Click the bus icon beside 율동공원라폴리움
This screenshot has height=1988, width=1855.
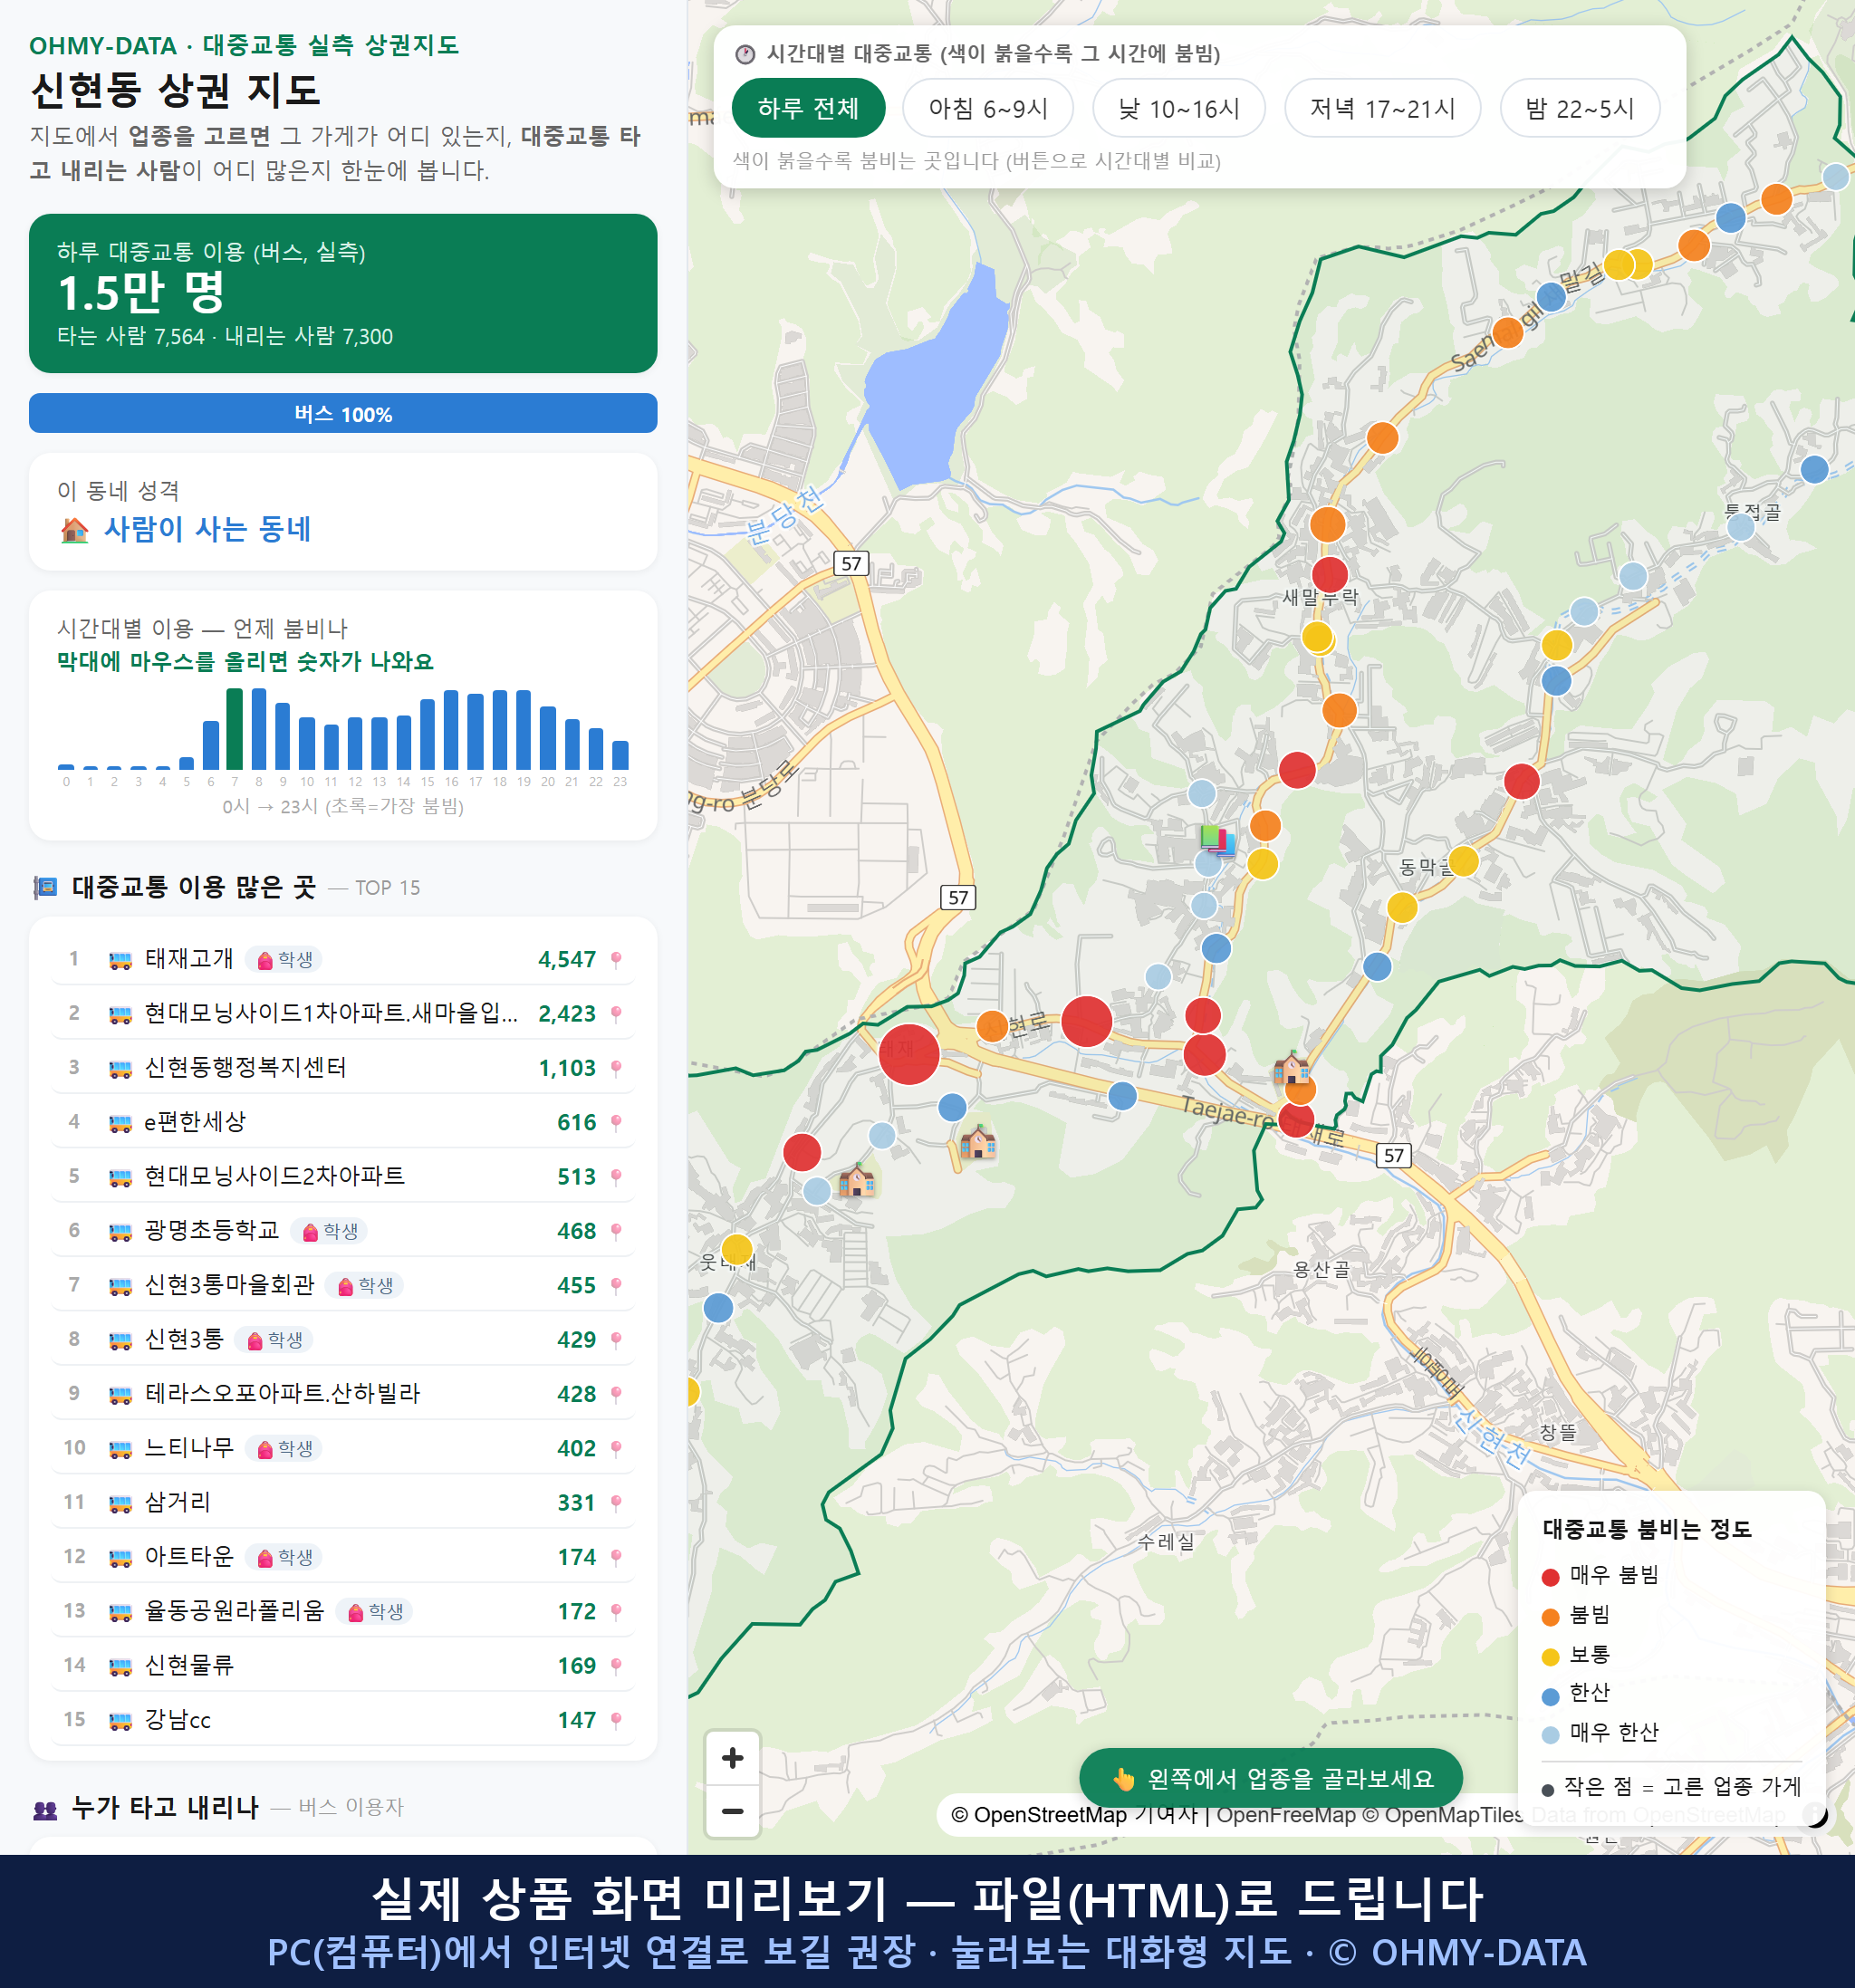point(120,1612)
